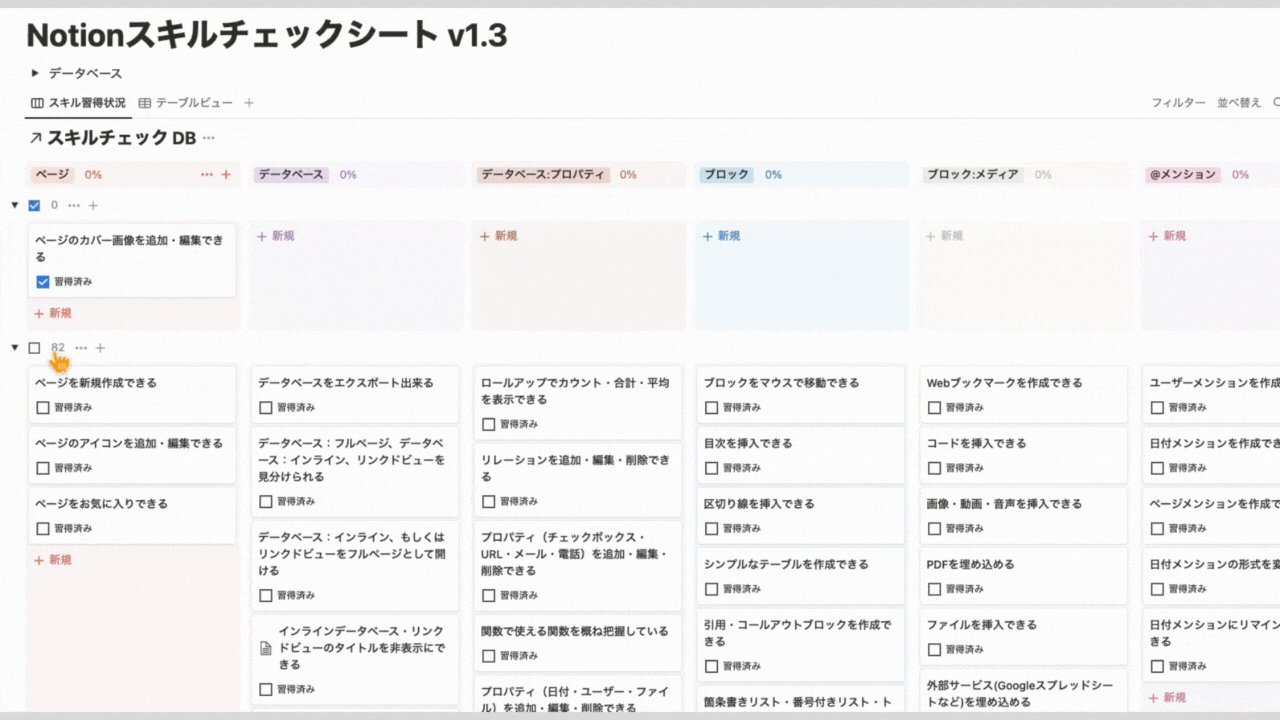This screenshot has width=1280, height=720.
Task: Open the 並べ替え sort option
Action: coord(1239,103)
